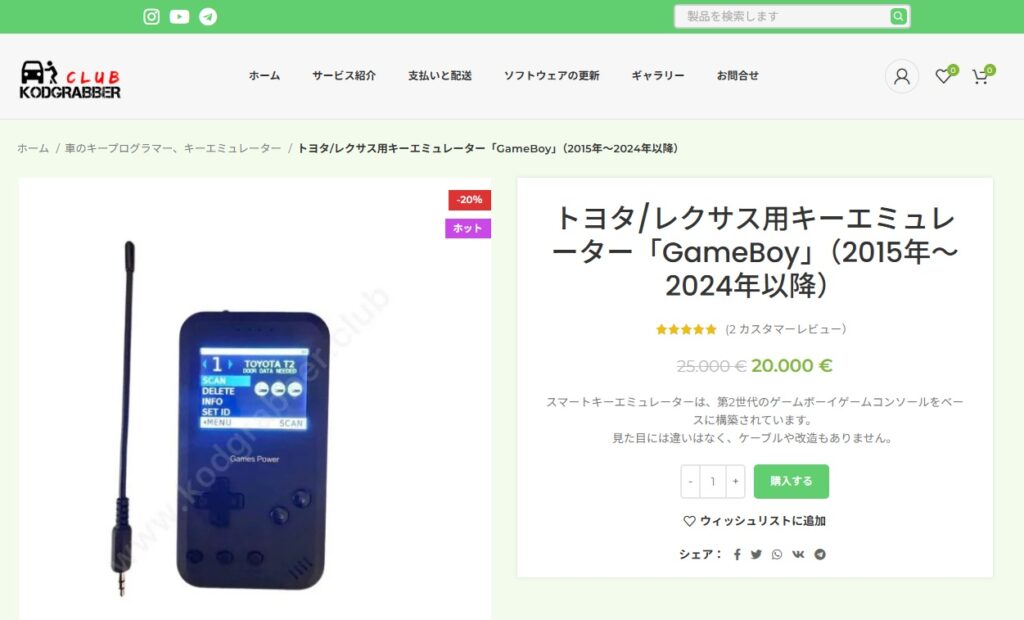Viewport: 1024px width, 620px height.
Task: Share product via WhatsApp
Action: pos(776,554)
